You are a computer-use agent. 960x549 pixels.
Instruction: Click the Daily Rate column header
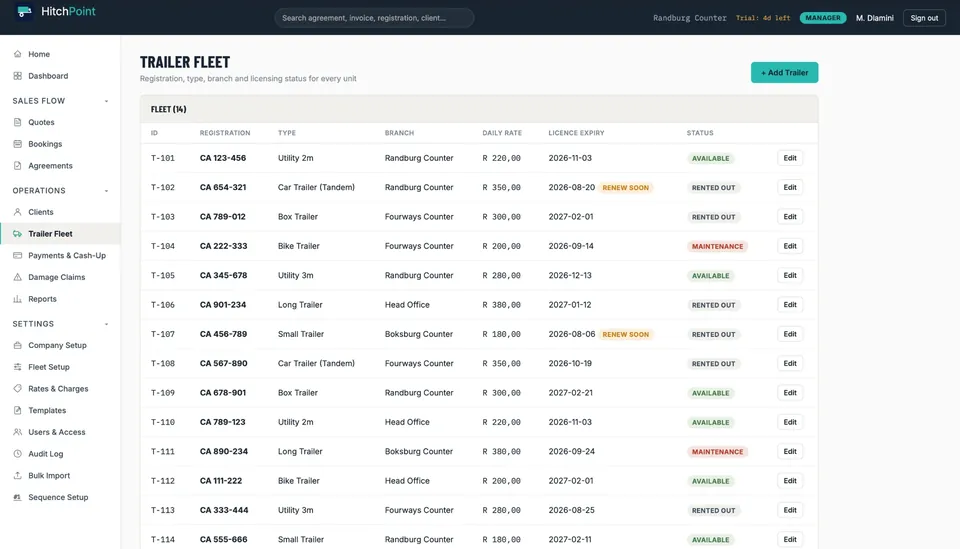502,133
